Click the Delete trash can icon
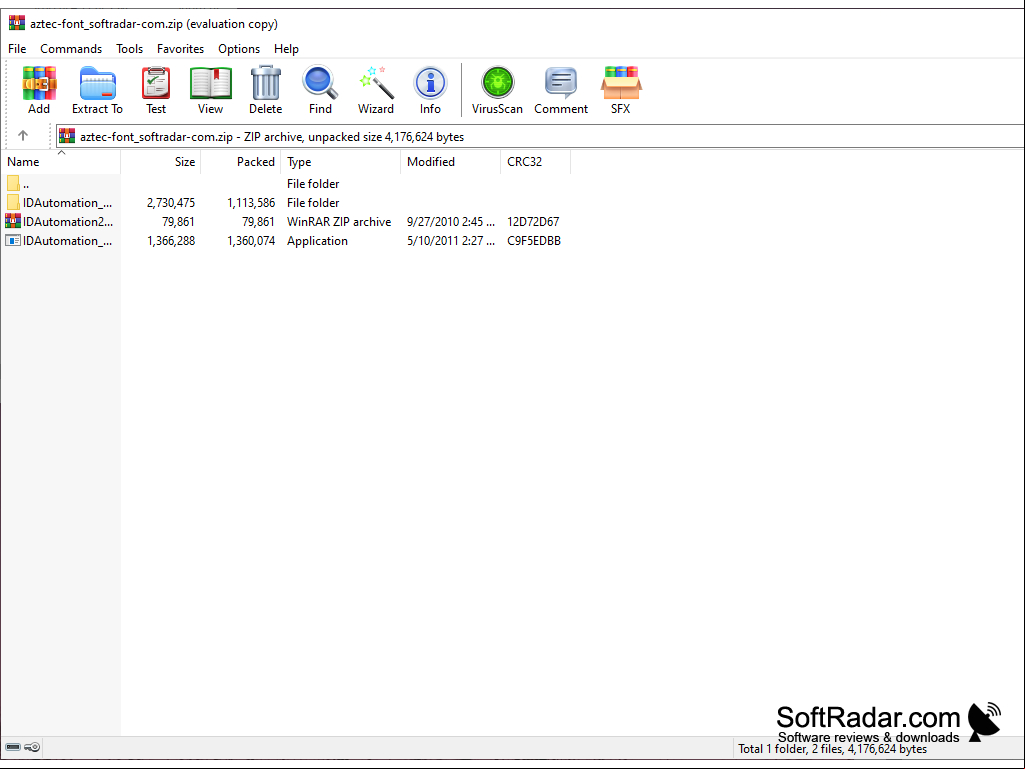This screenshot has width=1025, height=769. tap(265, 82)
